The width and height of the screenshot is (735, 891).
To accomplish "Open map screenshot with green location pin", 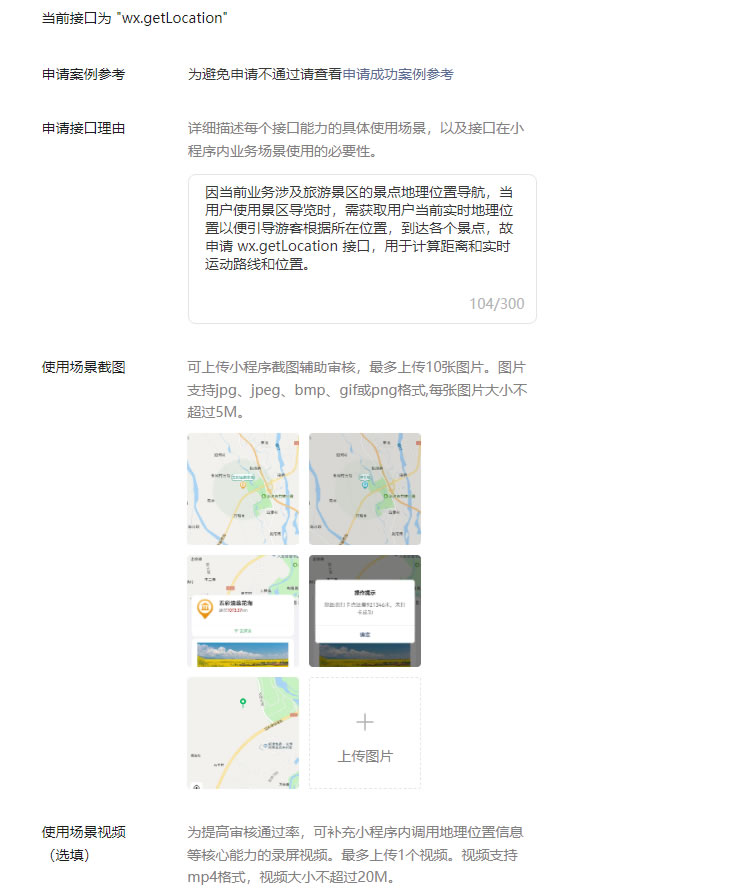I will pos(243,733).
